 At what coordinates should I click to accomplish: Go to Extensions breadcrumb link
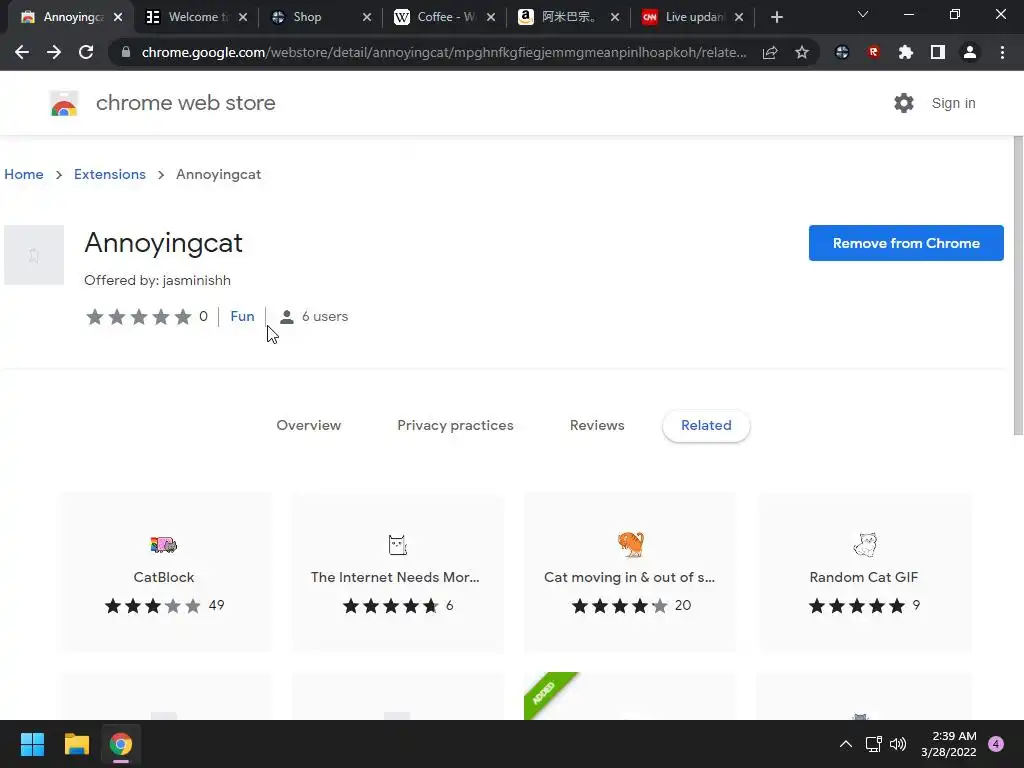click(110, 174)
